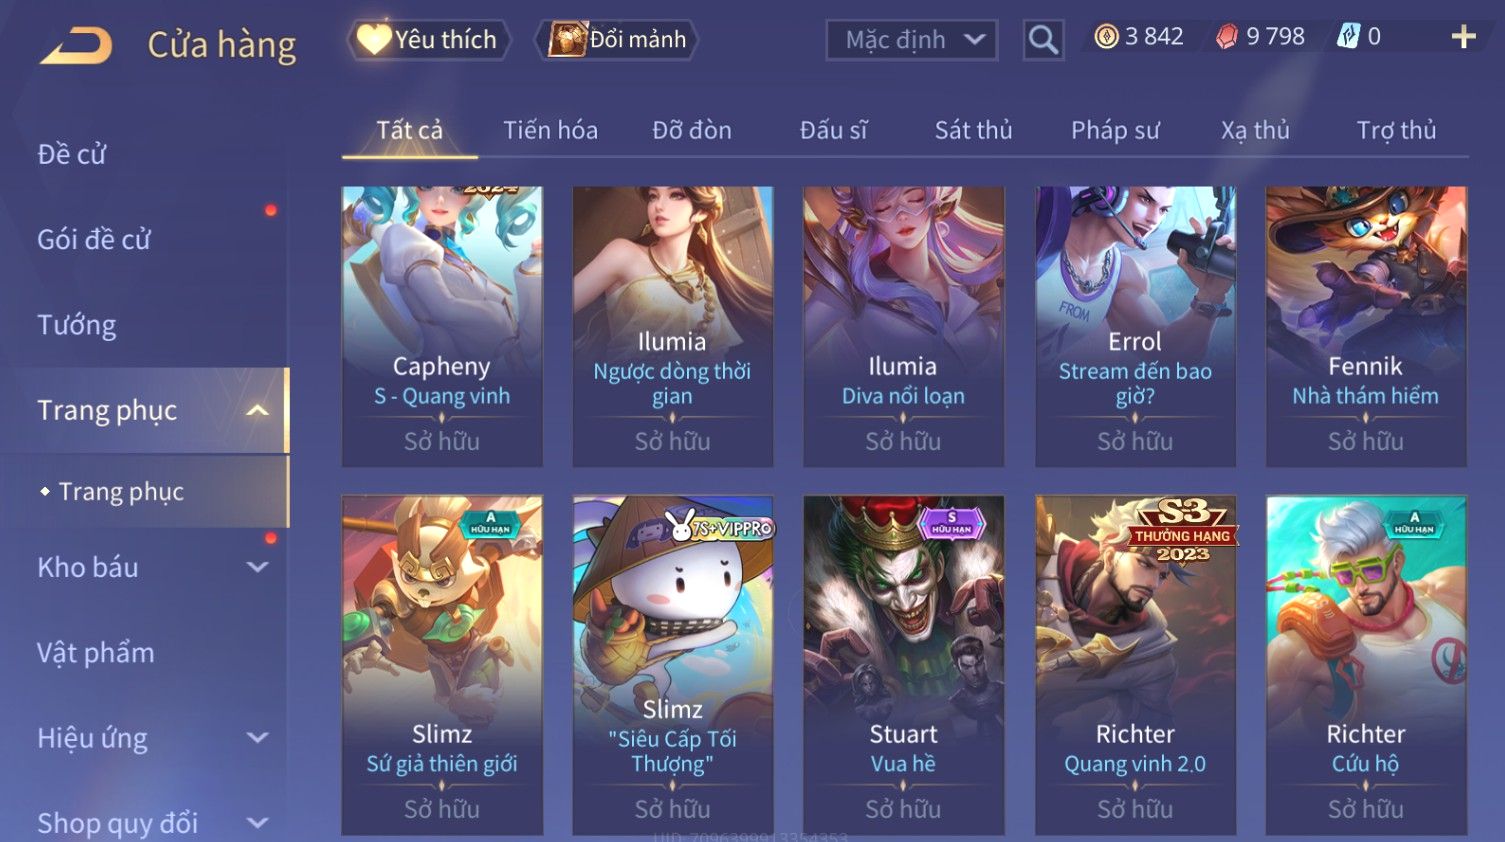Open the search magnifier icon
Screen dimensions: 1505x842
(1043, 40)
